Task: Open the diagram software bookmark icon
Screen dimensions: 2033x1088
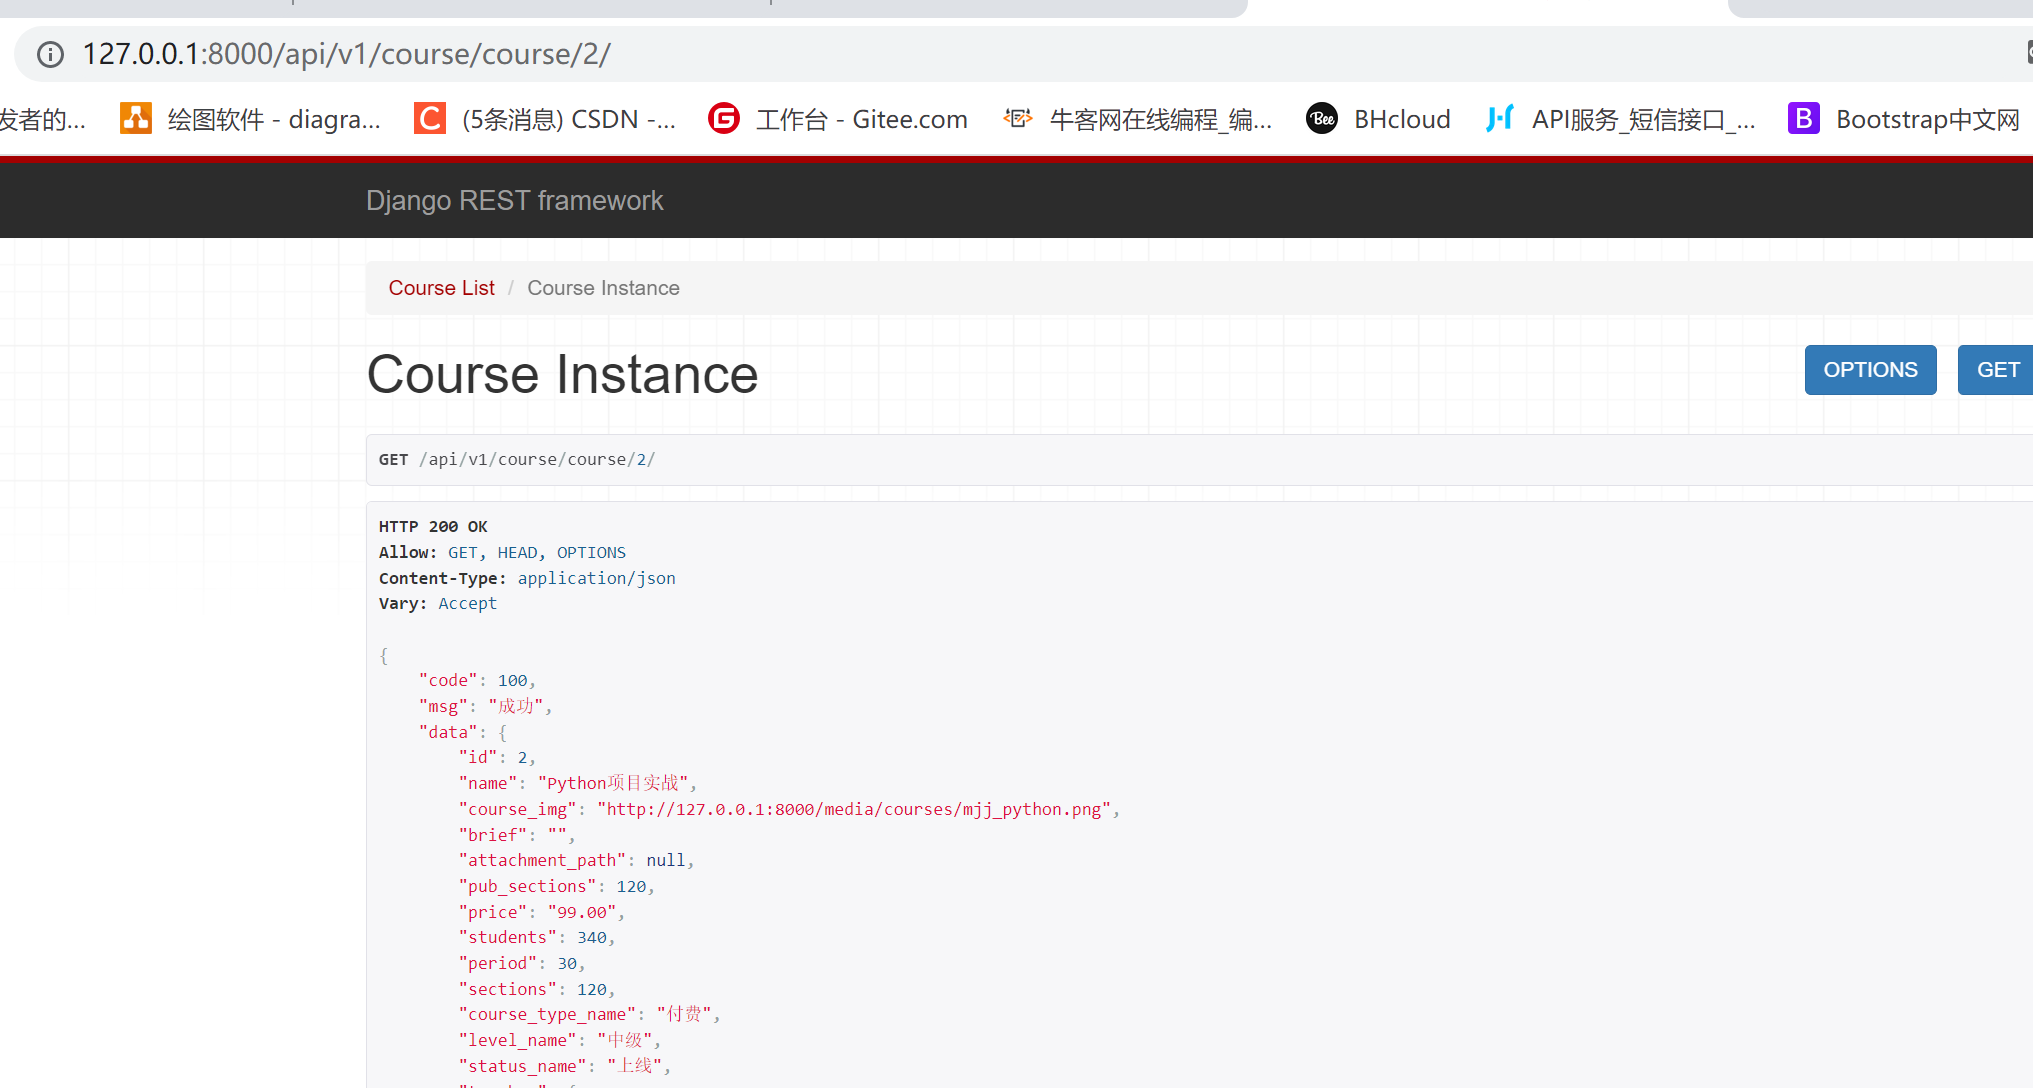Action: (x=136, y=118)
